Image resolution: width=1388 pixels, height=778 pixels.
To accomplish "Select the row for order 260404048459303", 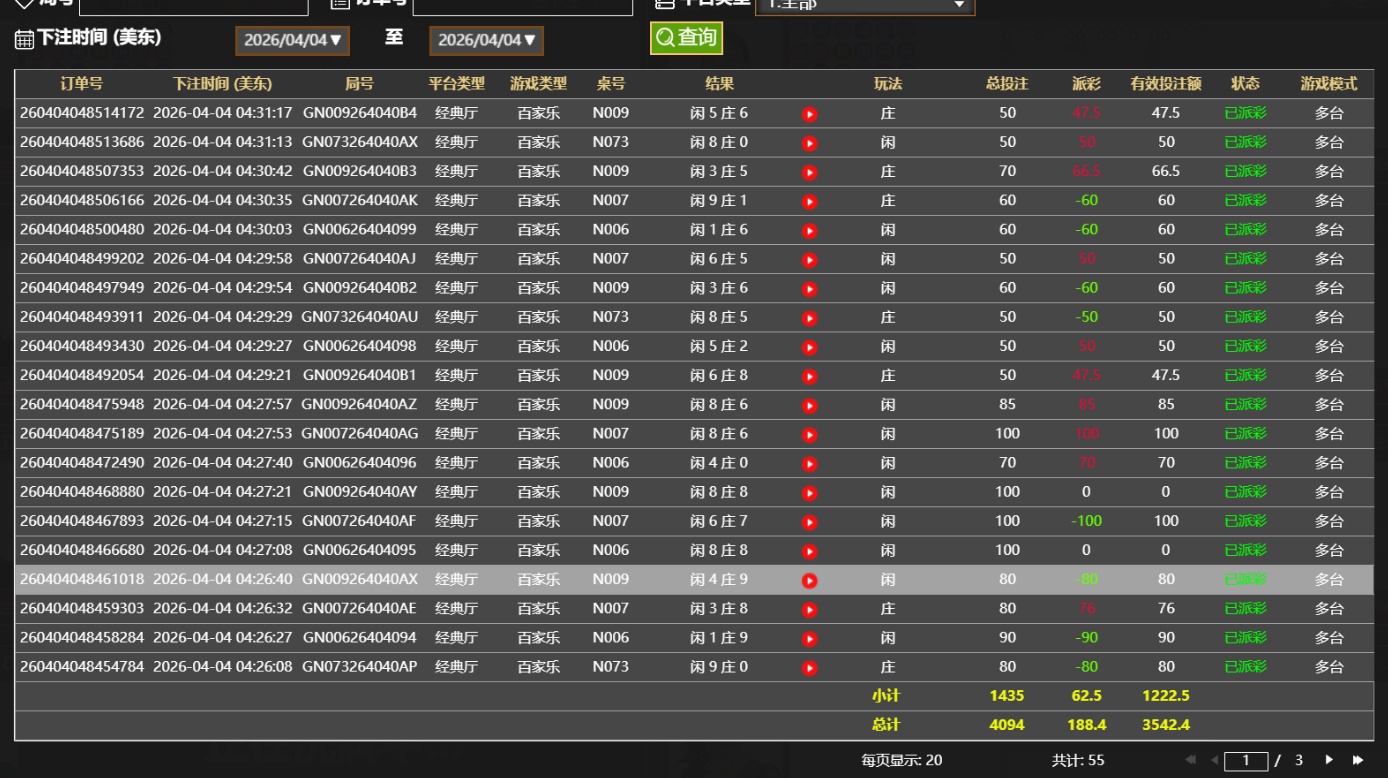I will point(400,608).
